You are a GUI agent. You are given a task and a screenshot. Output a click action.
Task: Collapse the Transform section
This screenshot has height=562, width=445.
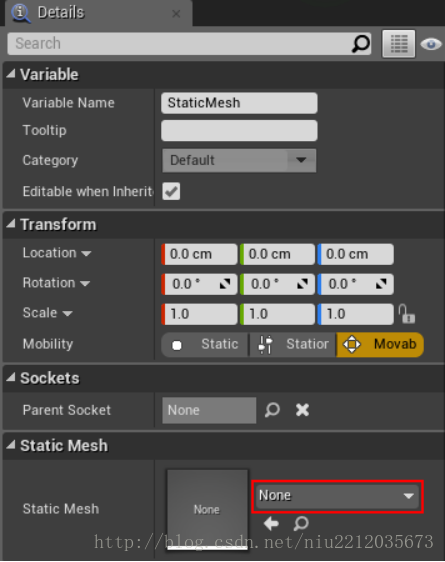(11, 224)
